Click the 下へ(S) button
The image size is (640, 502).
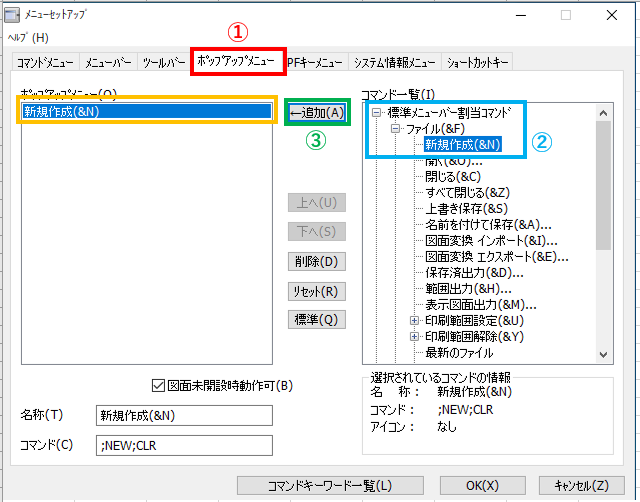click(317, 232)
